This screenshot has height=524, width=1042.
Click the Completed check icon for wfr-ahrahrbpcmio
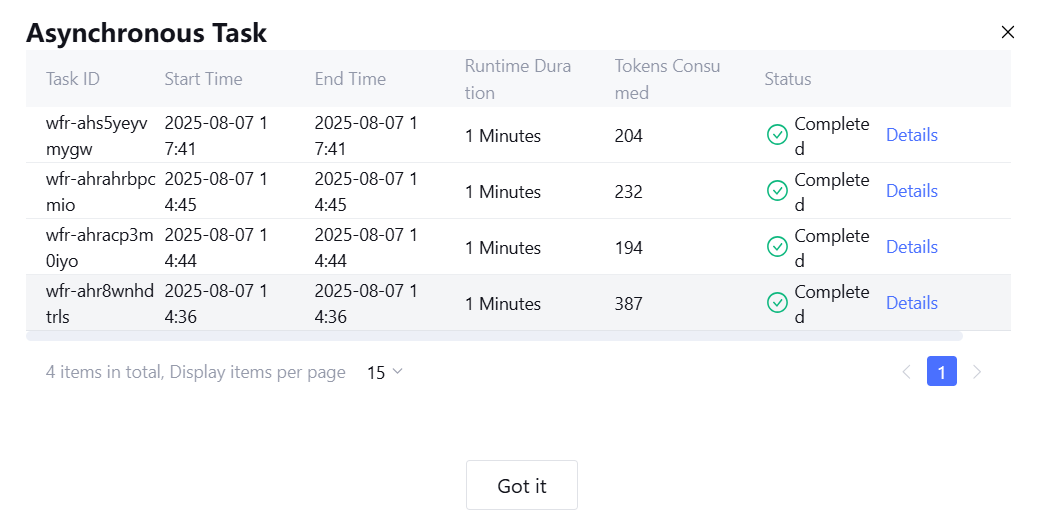(777, 191)
